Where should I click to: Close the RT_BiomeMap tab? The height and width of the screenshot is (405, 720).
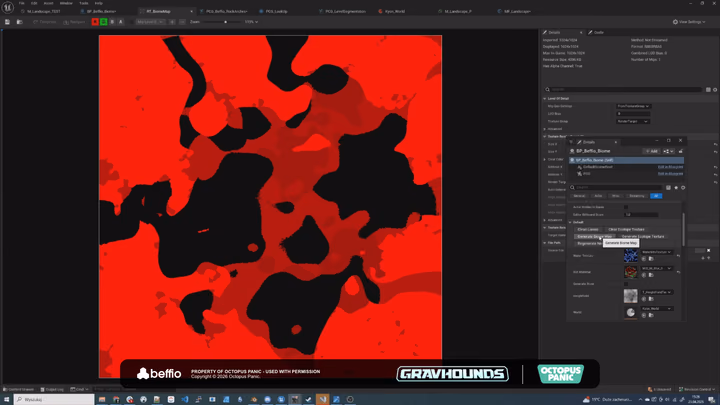click(x=191, y=11)
